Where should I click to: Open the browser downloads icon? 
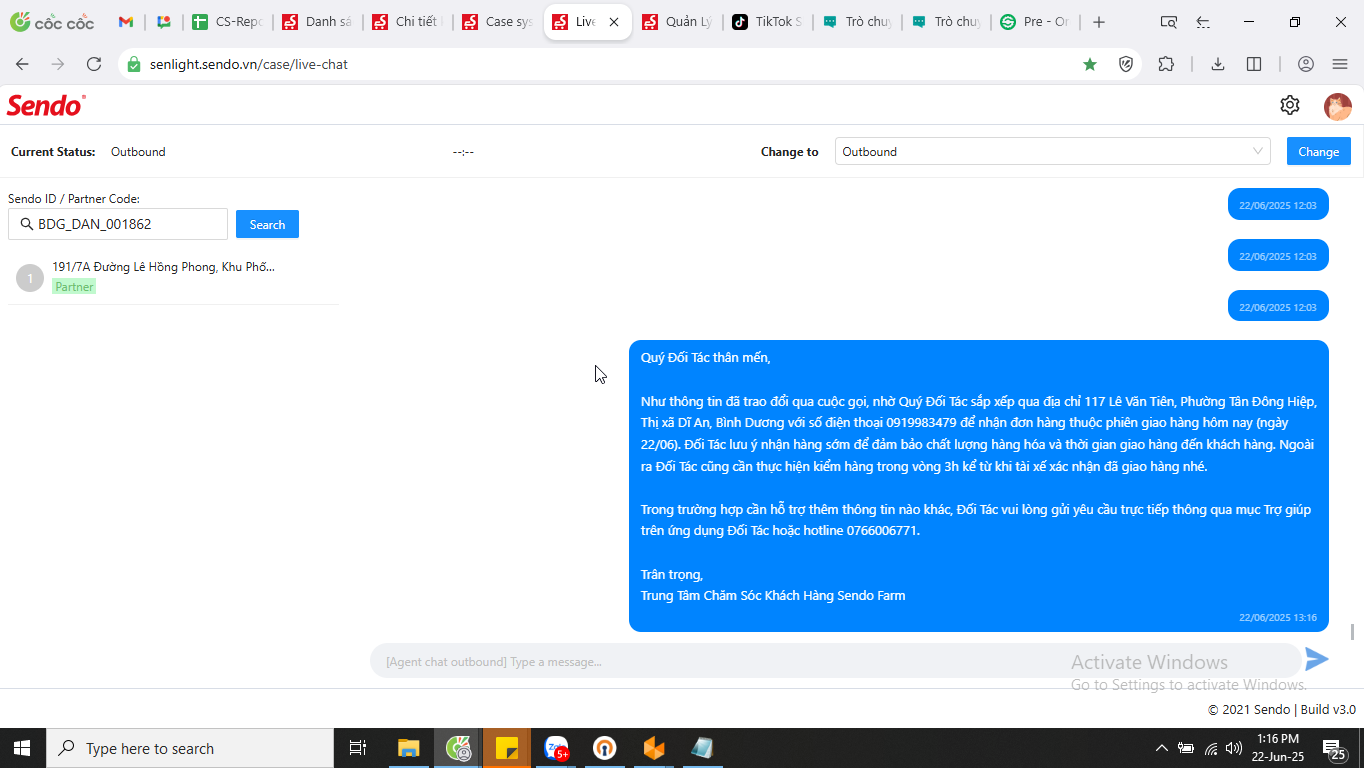[1217, 64]
